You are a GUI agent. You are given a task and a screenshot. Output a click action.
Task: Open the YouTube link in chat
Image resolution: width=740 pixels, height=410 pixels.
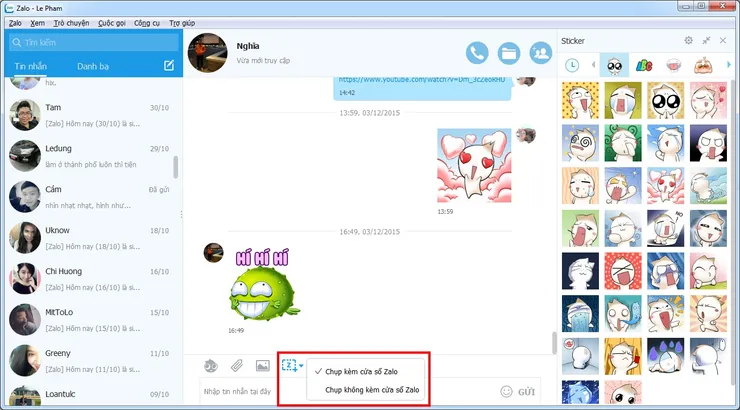[x=422, y=80]
